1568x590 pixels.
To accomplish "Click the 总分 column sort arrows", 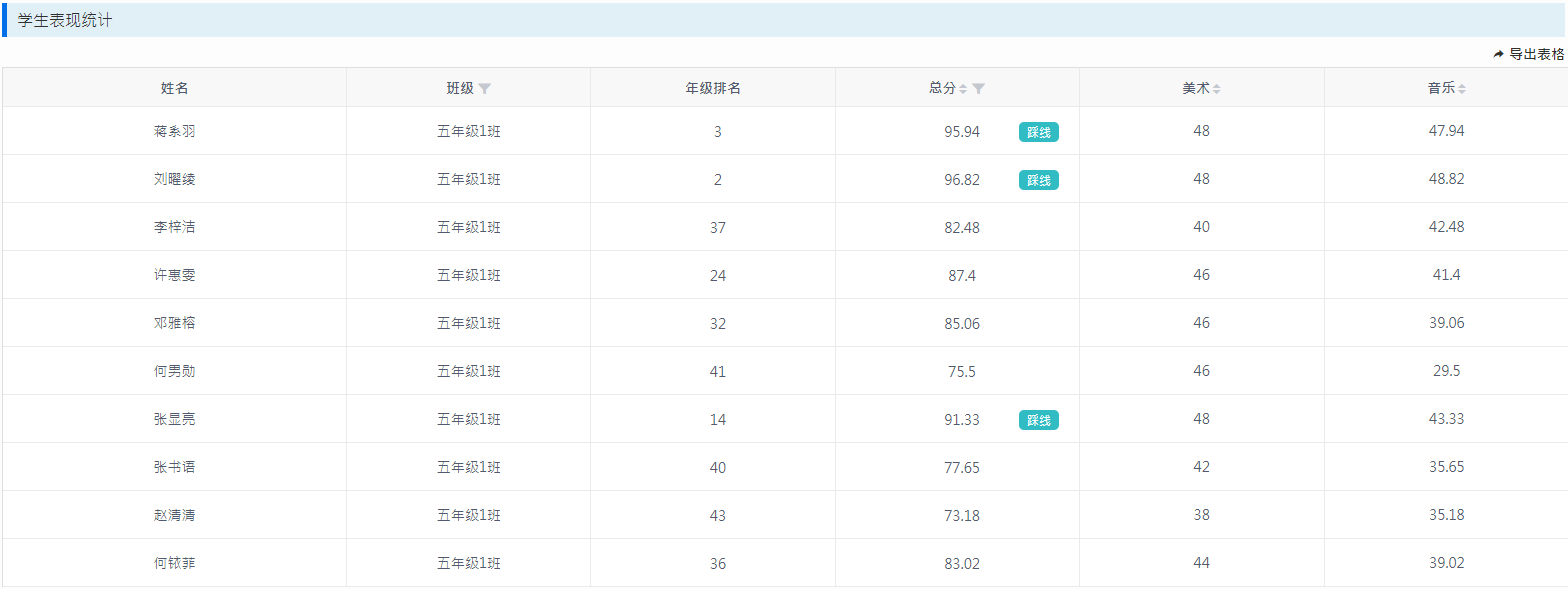I will pos(963,89).
